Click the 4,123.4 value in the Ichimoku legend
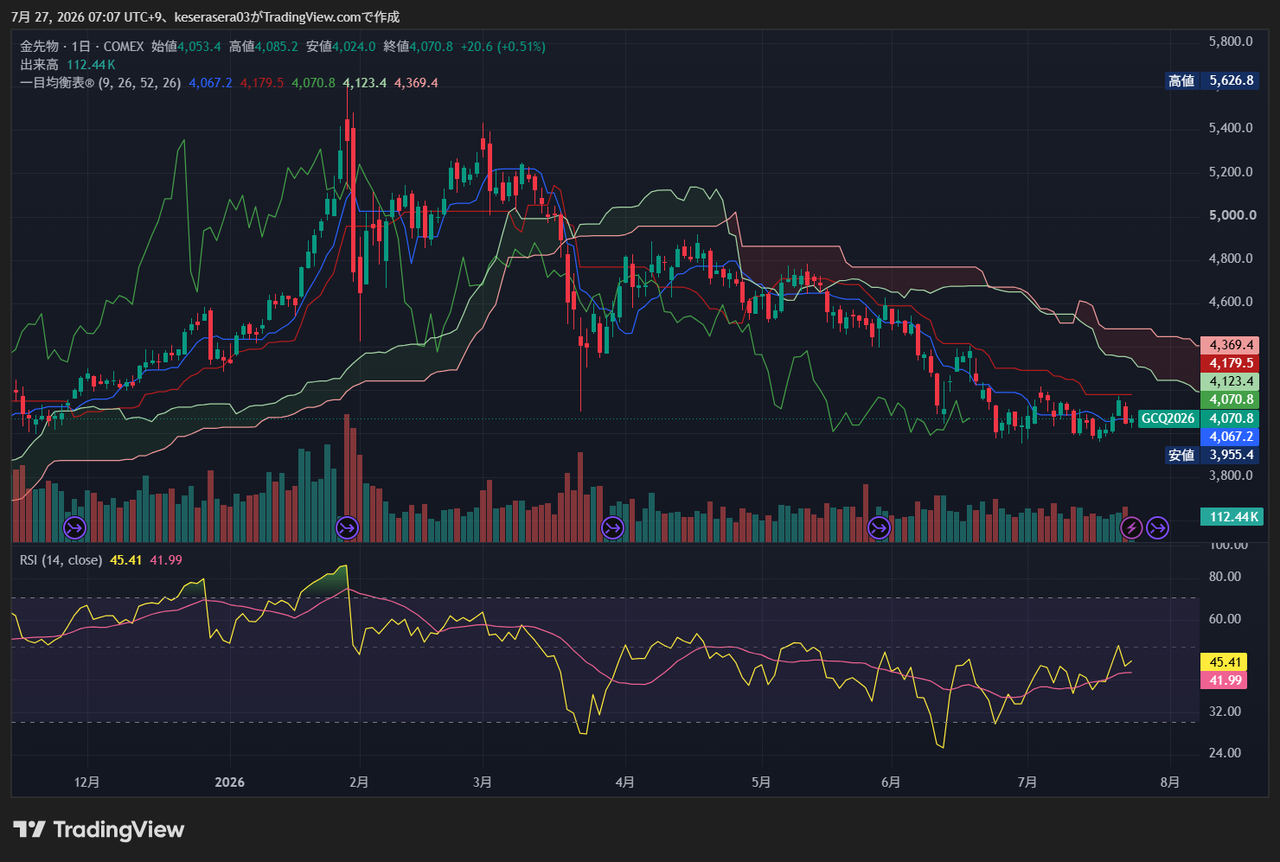The image size is (1280, 862). 364,83
